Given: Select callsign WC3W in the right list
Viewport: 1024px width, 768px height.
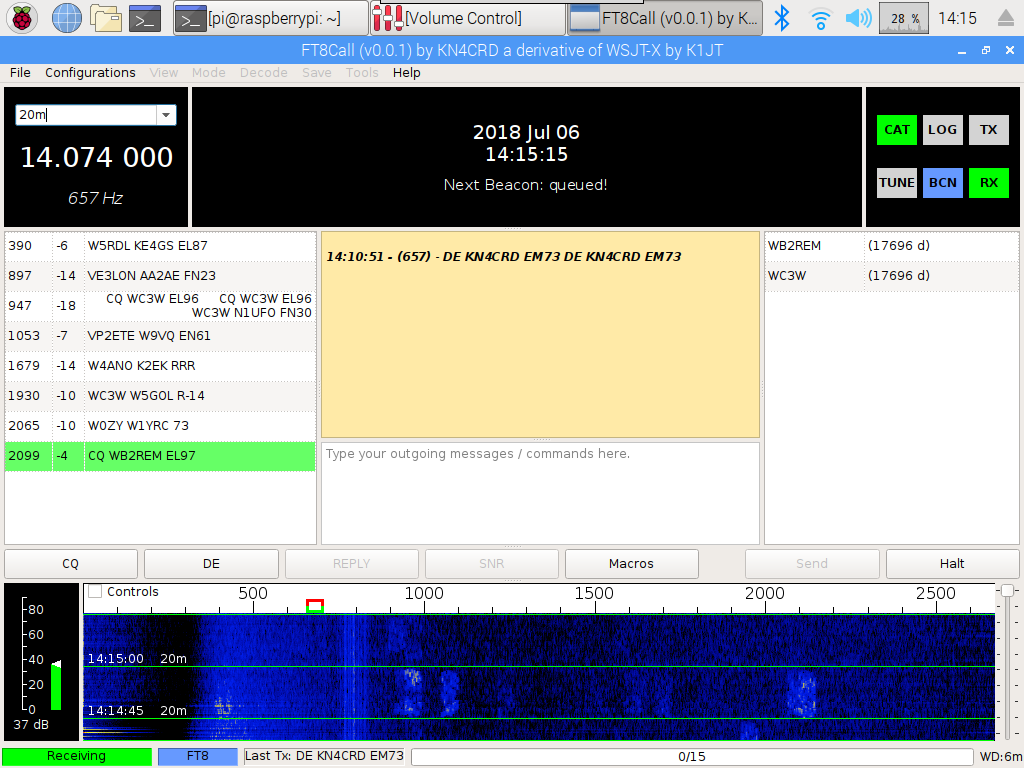Looking at the screenshot, I should click(787, 276).
